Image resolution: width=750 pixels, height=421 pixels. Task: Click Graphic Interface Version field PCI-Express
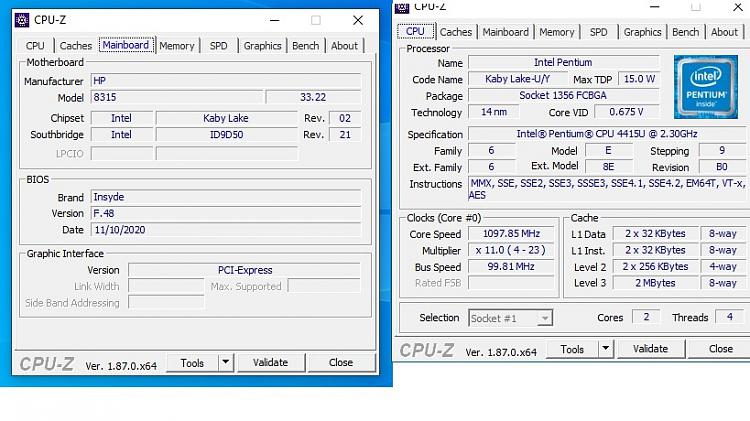click(244, 270)
